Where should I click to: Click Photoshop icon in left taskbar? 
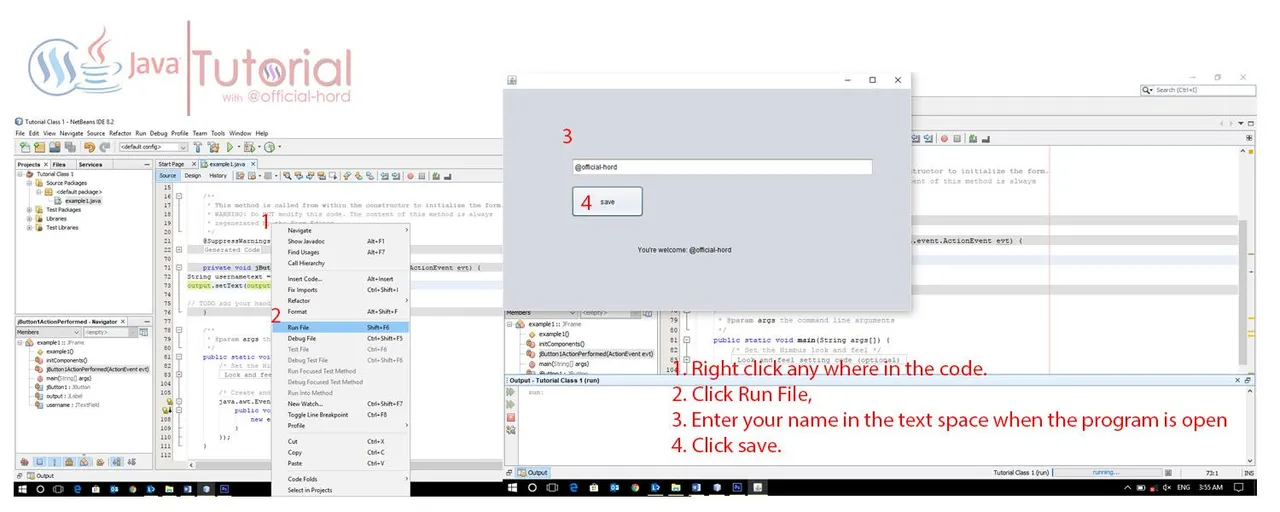click(224, 489)
